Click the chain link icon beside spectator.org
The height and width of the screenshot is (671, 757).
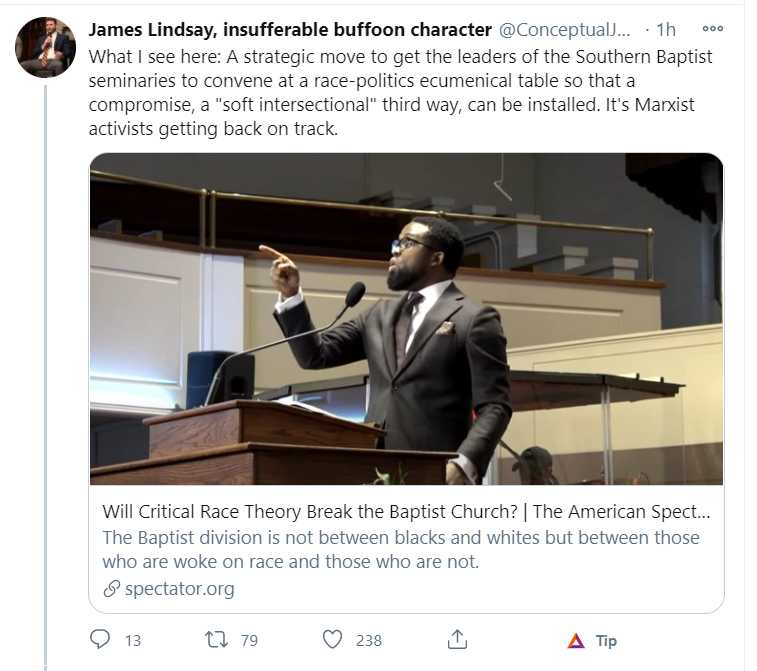point(111,588)
